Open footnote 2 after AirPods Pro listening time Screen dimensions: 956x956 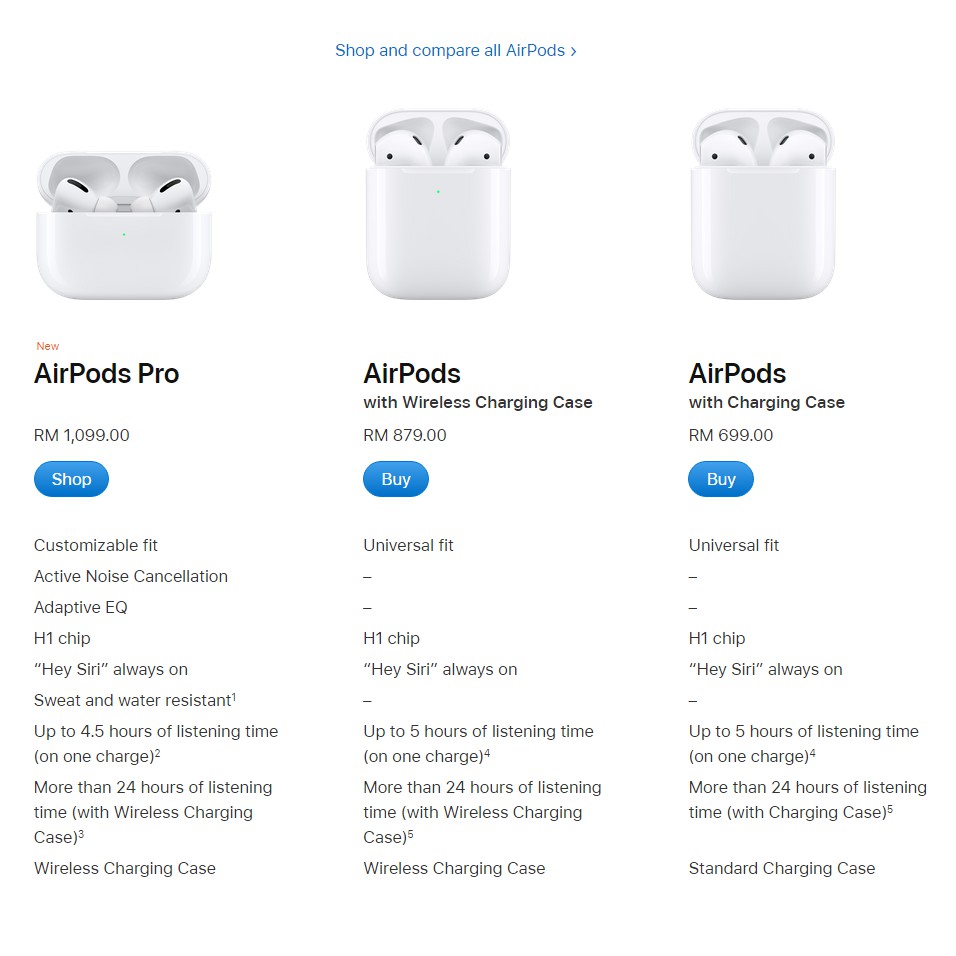pyautogui.click(x=158, y=752)
